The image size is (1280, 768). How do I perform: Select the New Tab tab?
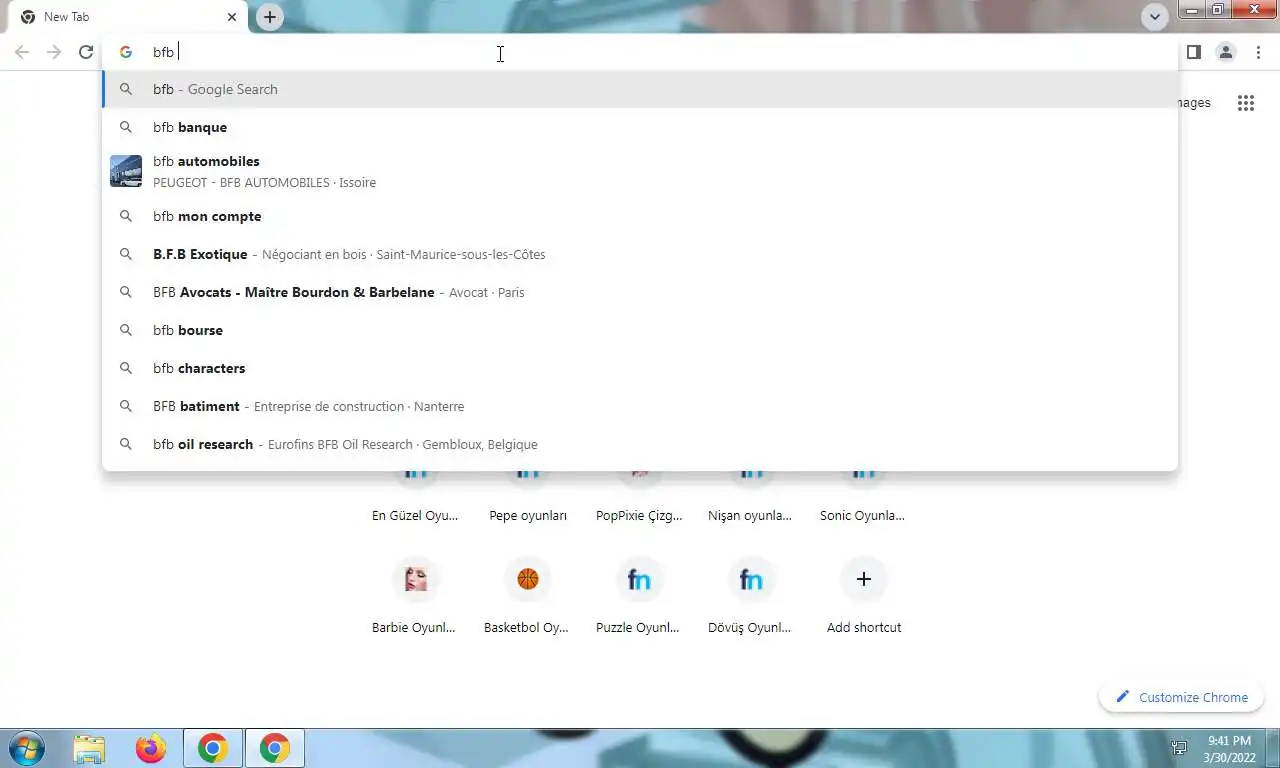(130, 17)
